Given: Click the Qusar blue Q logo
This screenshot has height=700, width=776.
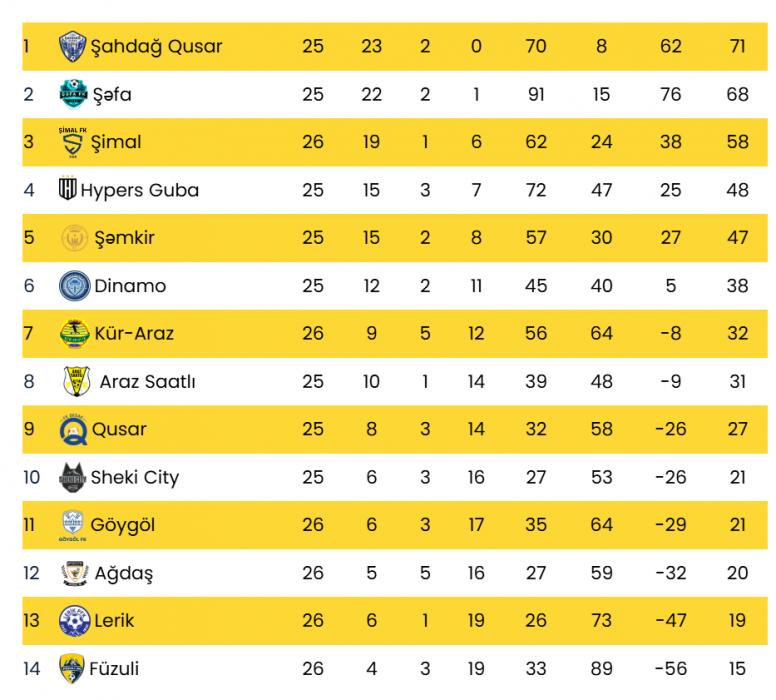Looking at the screenshot, I should 73,429.
